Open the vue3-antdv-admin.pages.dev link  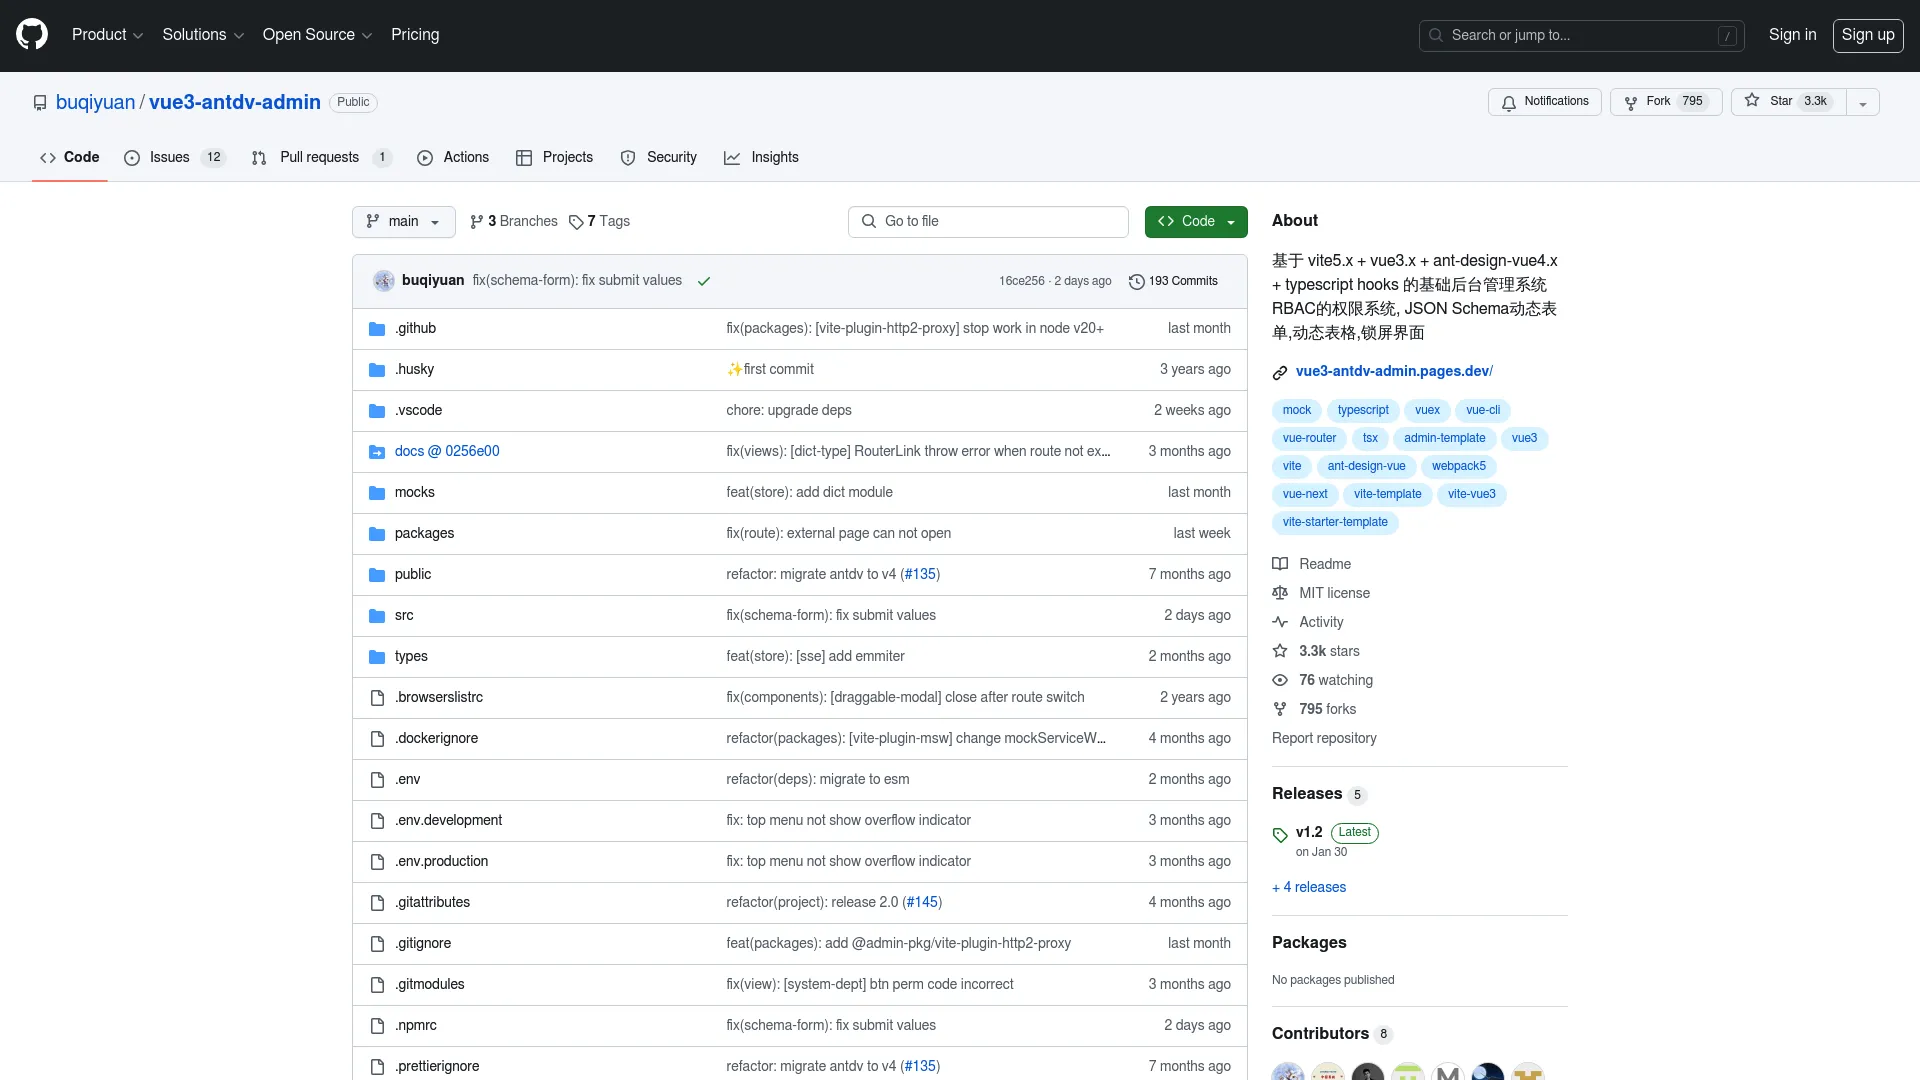click(x=1394, y=372)
